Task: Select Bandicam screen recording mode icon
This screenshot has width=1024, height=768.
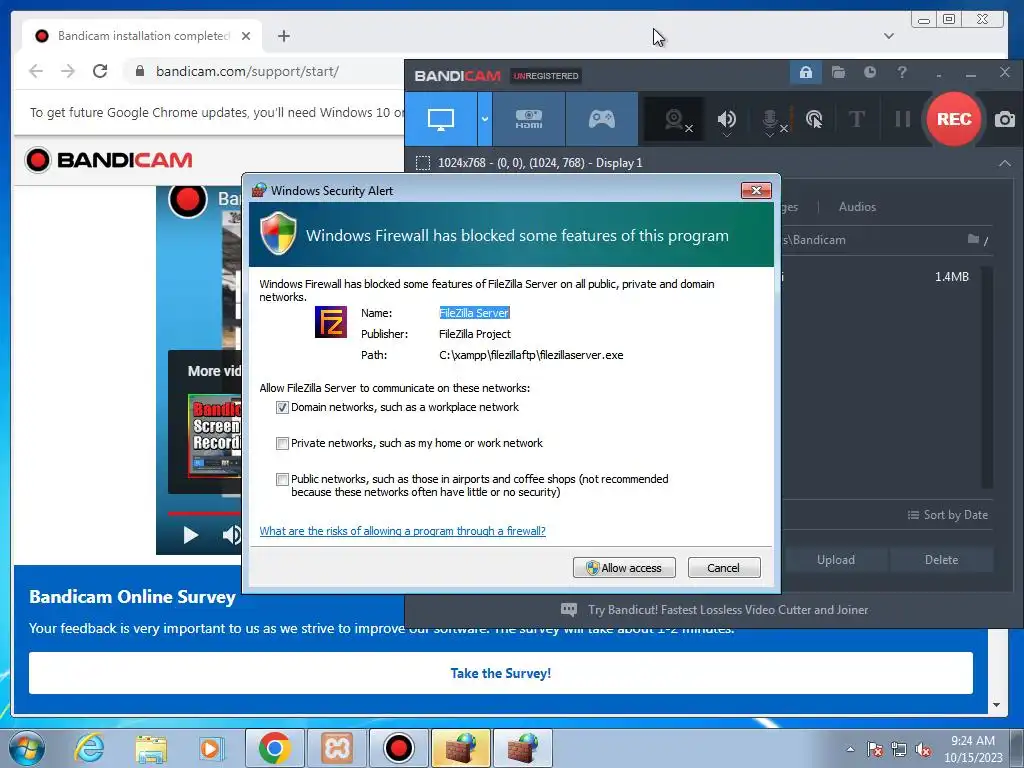Action: pos(441,119)
